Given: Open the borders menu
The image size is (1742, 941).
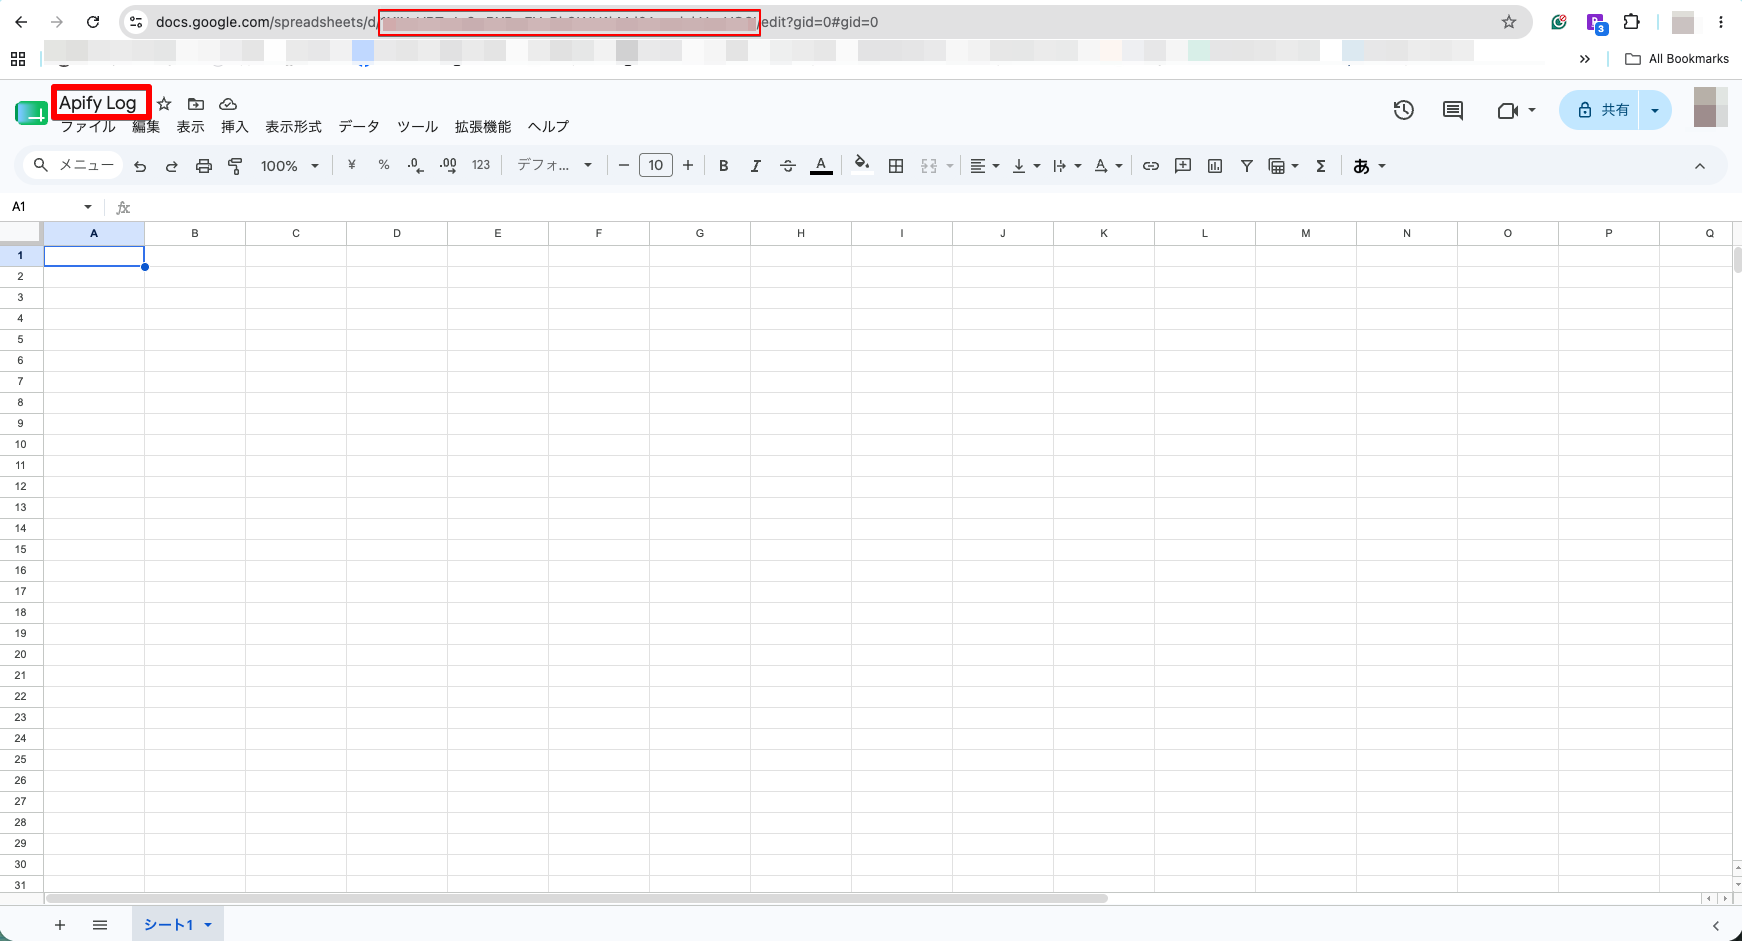Looking at the screenshot, I should click(x=896, y=166).
